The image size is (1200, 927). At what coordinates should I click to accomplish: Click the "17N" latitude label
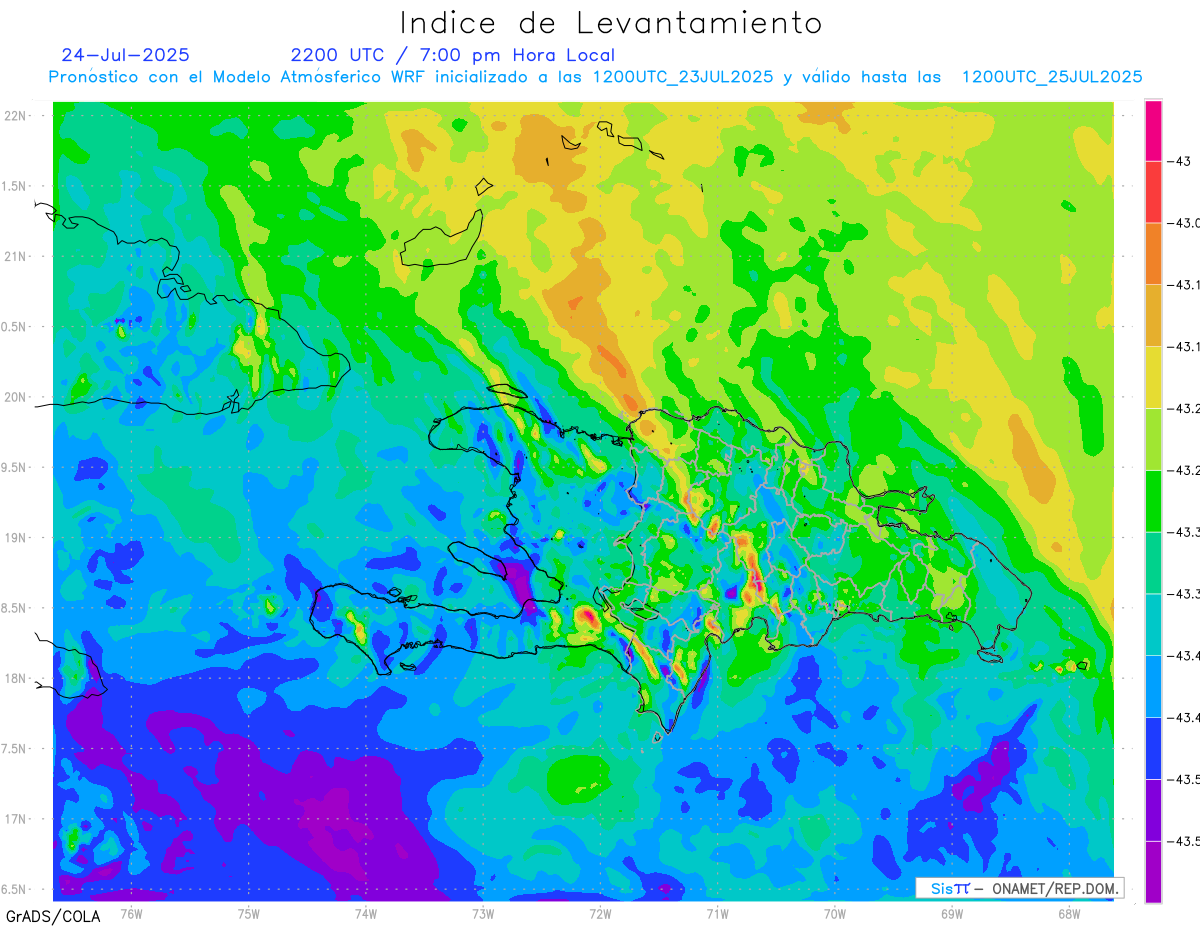click(17, 819)
